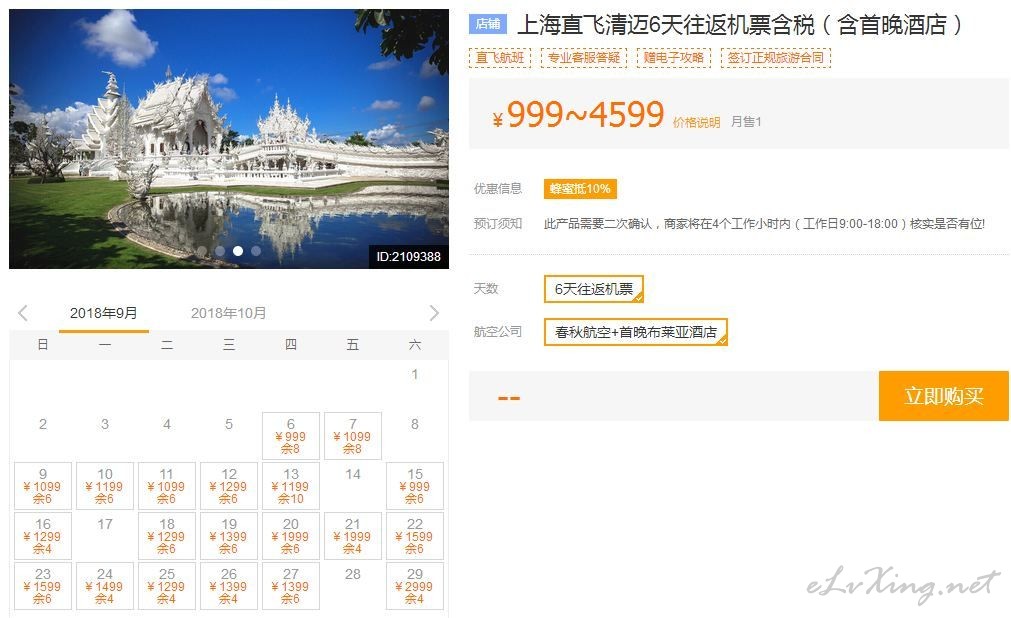The height and width of the screenshot is (618, 1011).
Task: Pick September 11 departure date
Action: coord(166,486)
